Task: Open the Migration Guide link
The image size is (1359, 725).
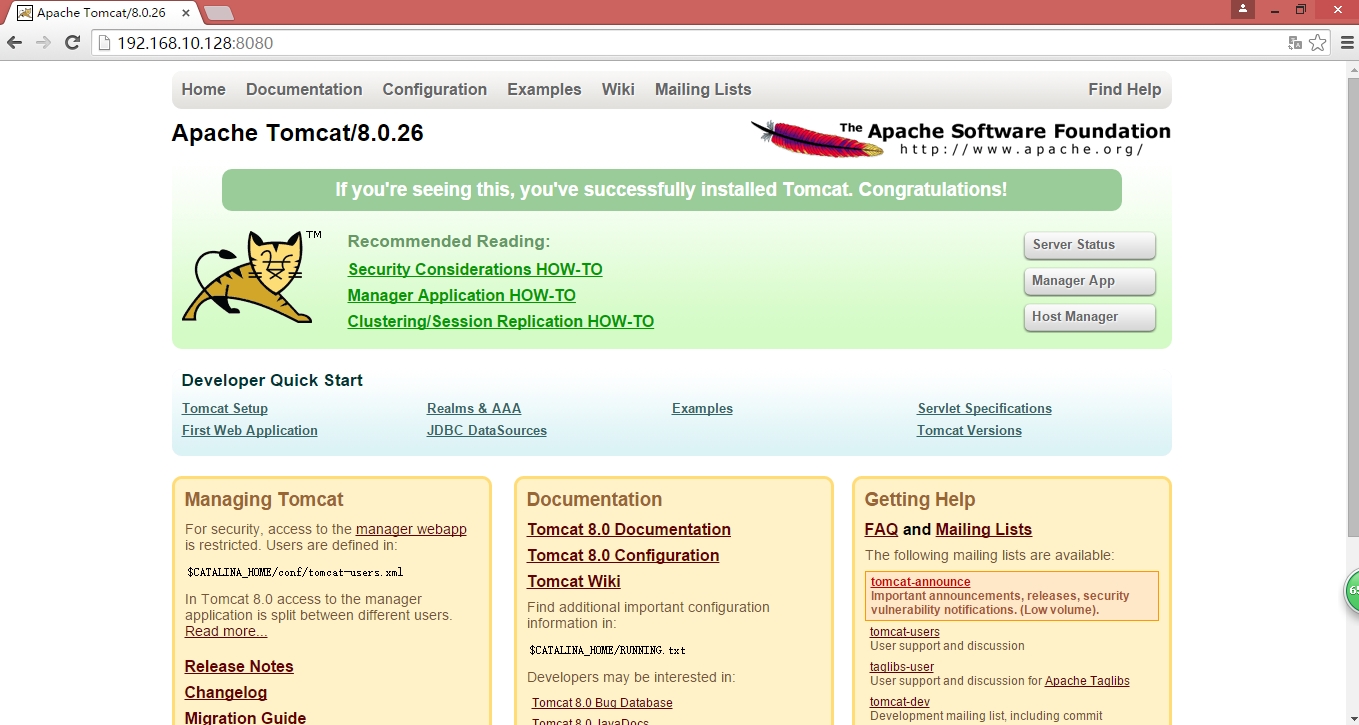Action: pyautogui.click(x=246, y=717)
